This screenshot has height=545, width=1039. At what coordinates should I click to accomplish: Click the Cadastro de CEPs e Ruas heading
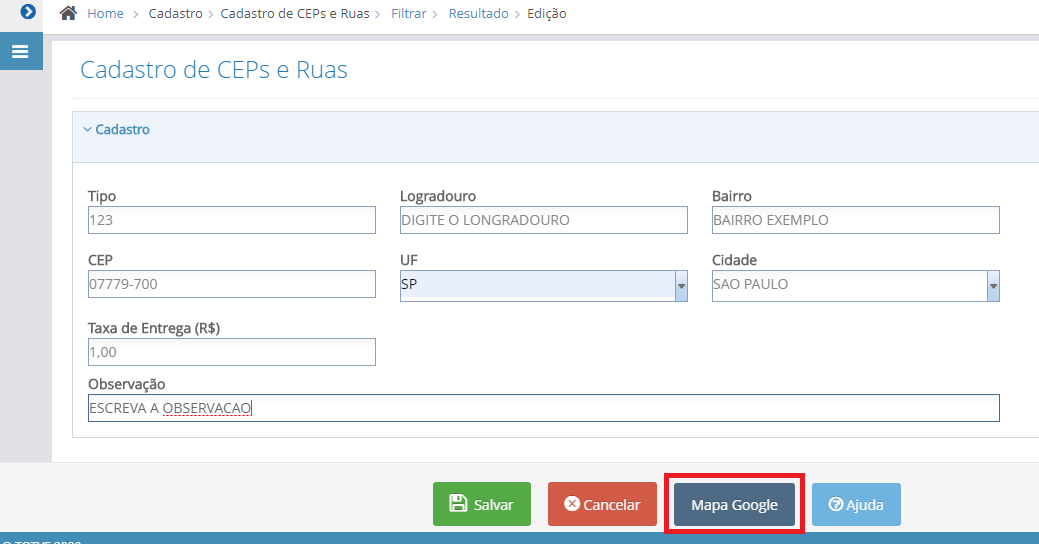[x=214, y=70]
